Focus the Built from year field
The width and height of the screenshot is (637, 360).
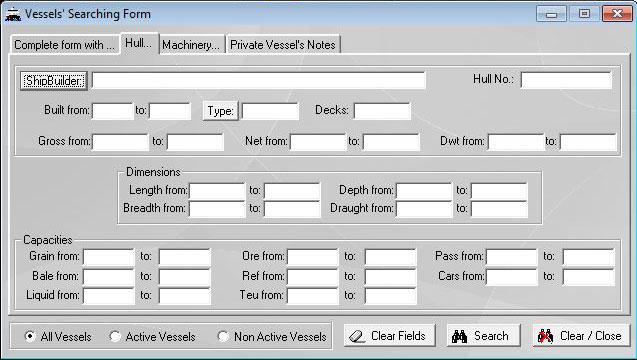(113, 111)
